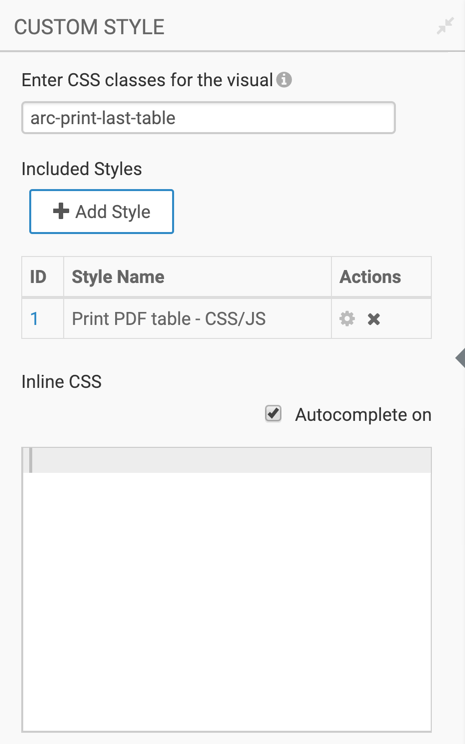Viewport: 465px width, 744px height.
Task: Open the info tooltip beside CSS classes label
Action: click(284, 80)
